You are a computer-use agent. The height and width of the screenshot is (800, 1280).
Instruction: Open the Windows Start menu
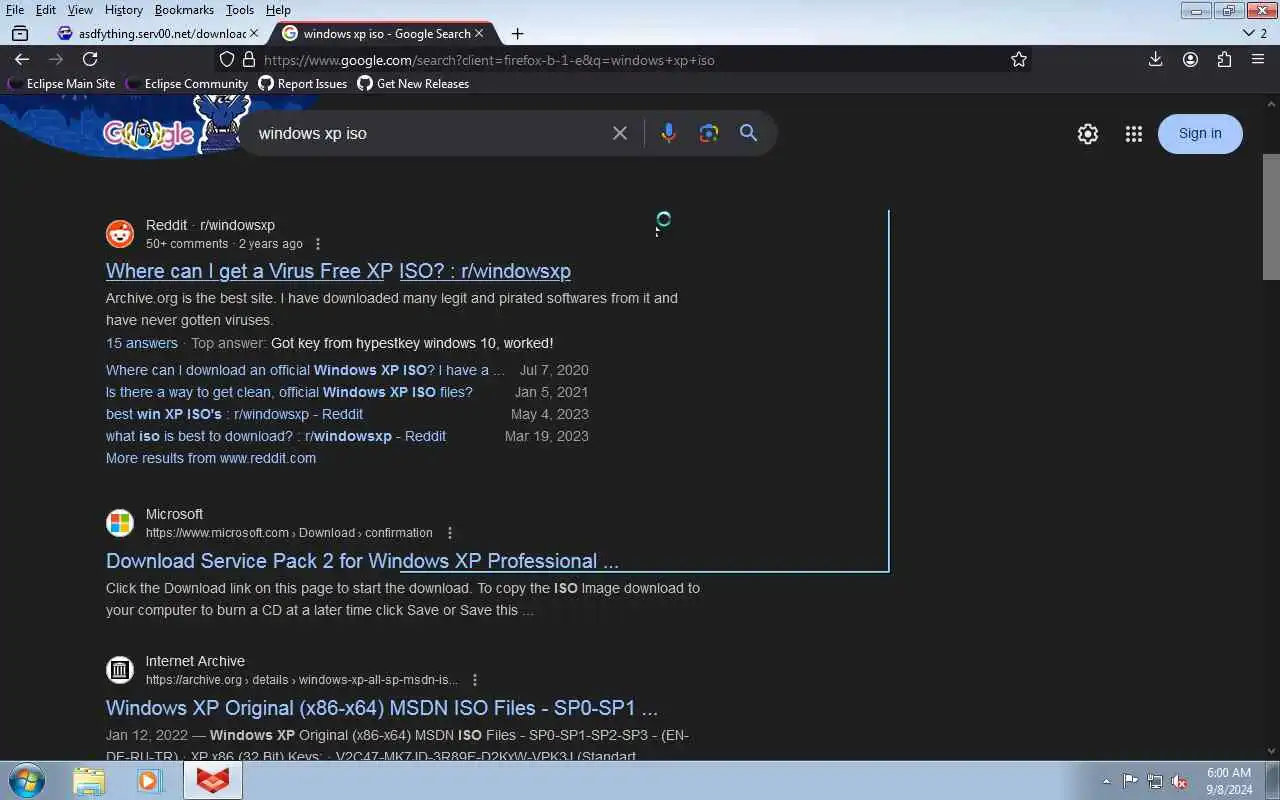26,780
